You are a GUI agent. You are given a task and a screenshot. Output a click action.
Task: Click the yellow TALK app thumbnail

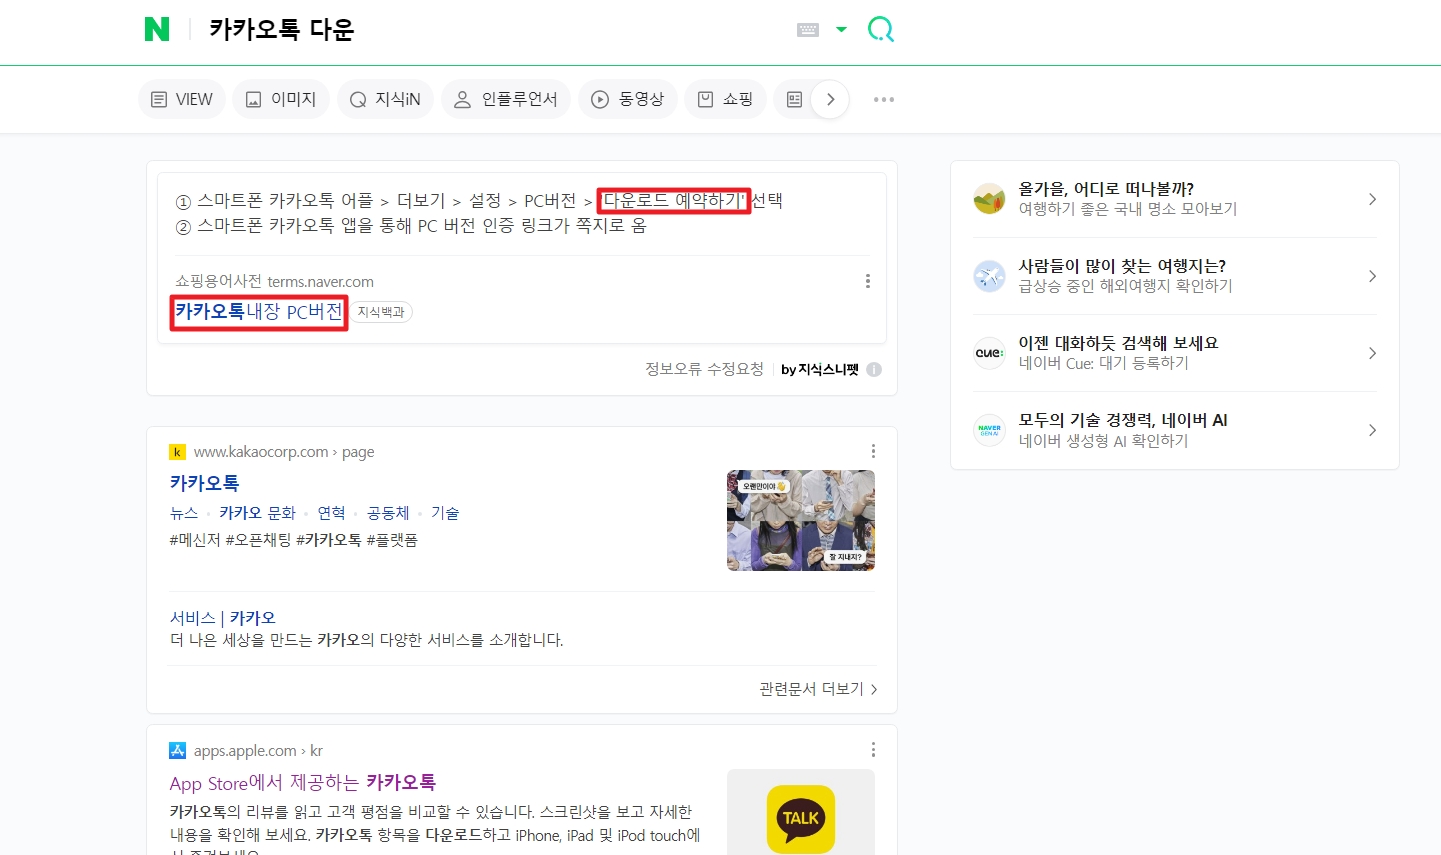(x=800, y=818)
